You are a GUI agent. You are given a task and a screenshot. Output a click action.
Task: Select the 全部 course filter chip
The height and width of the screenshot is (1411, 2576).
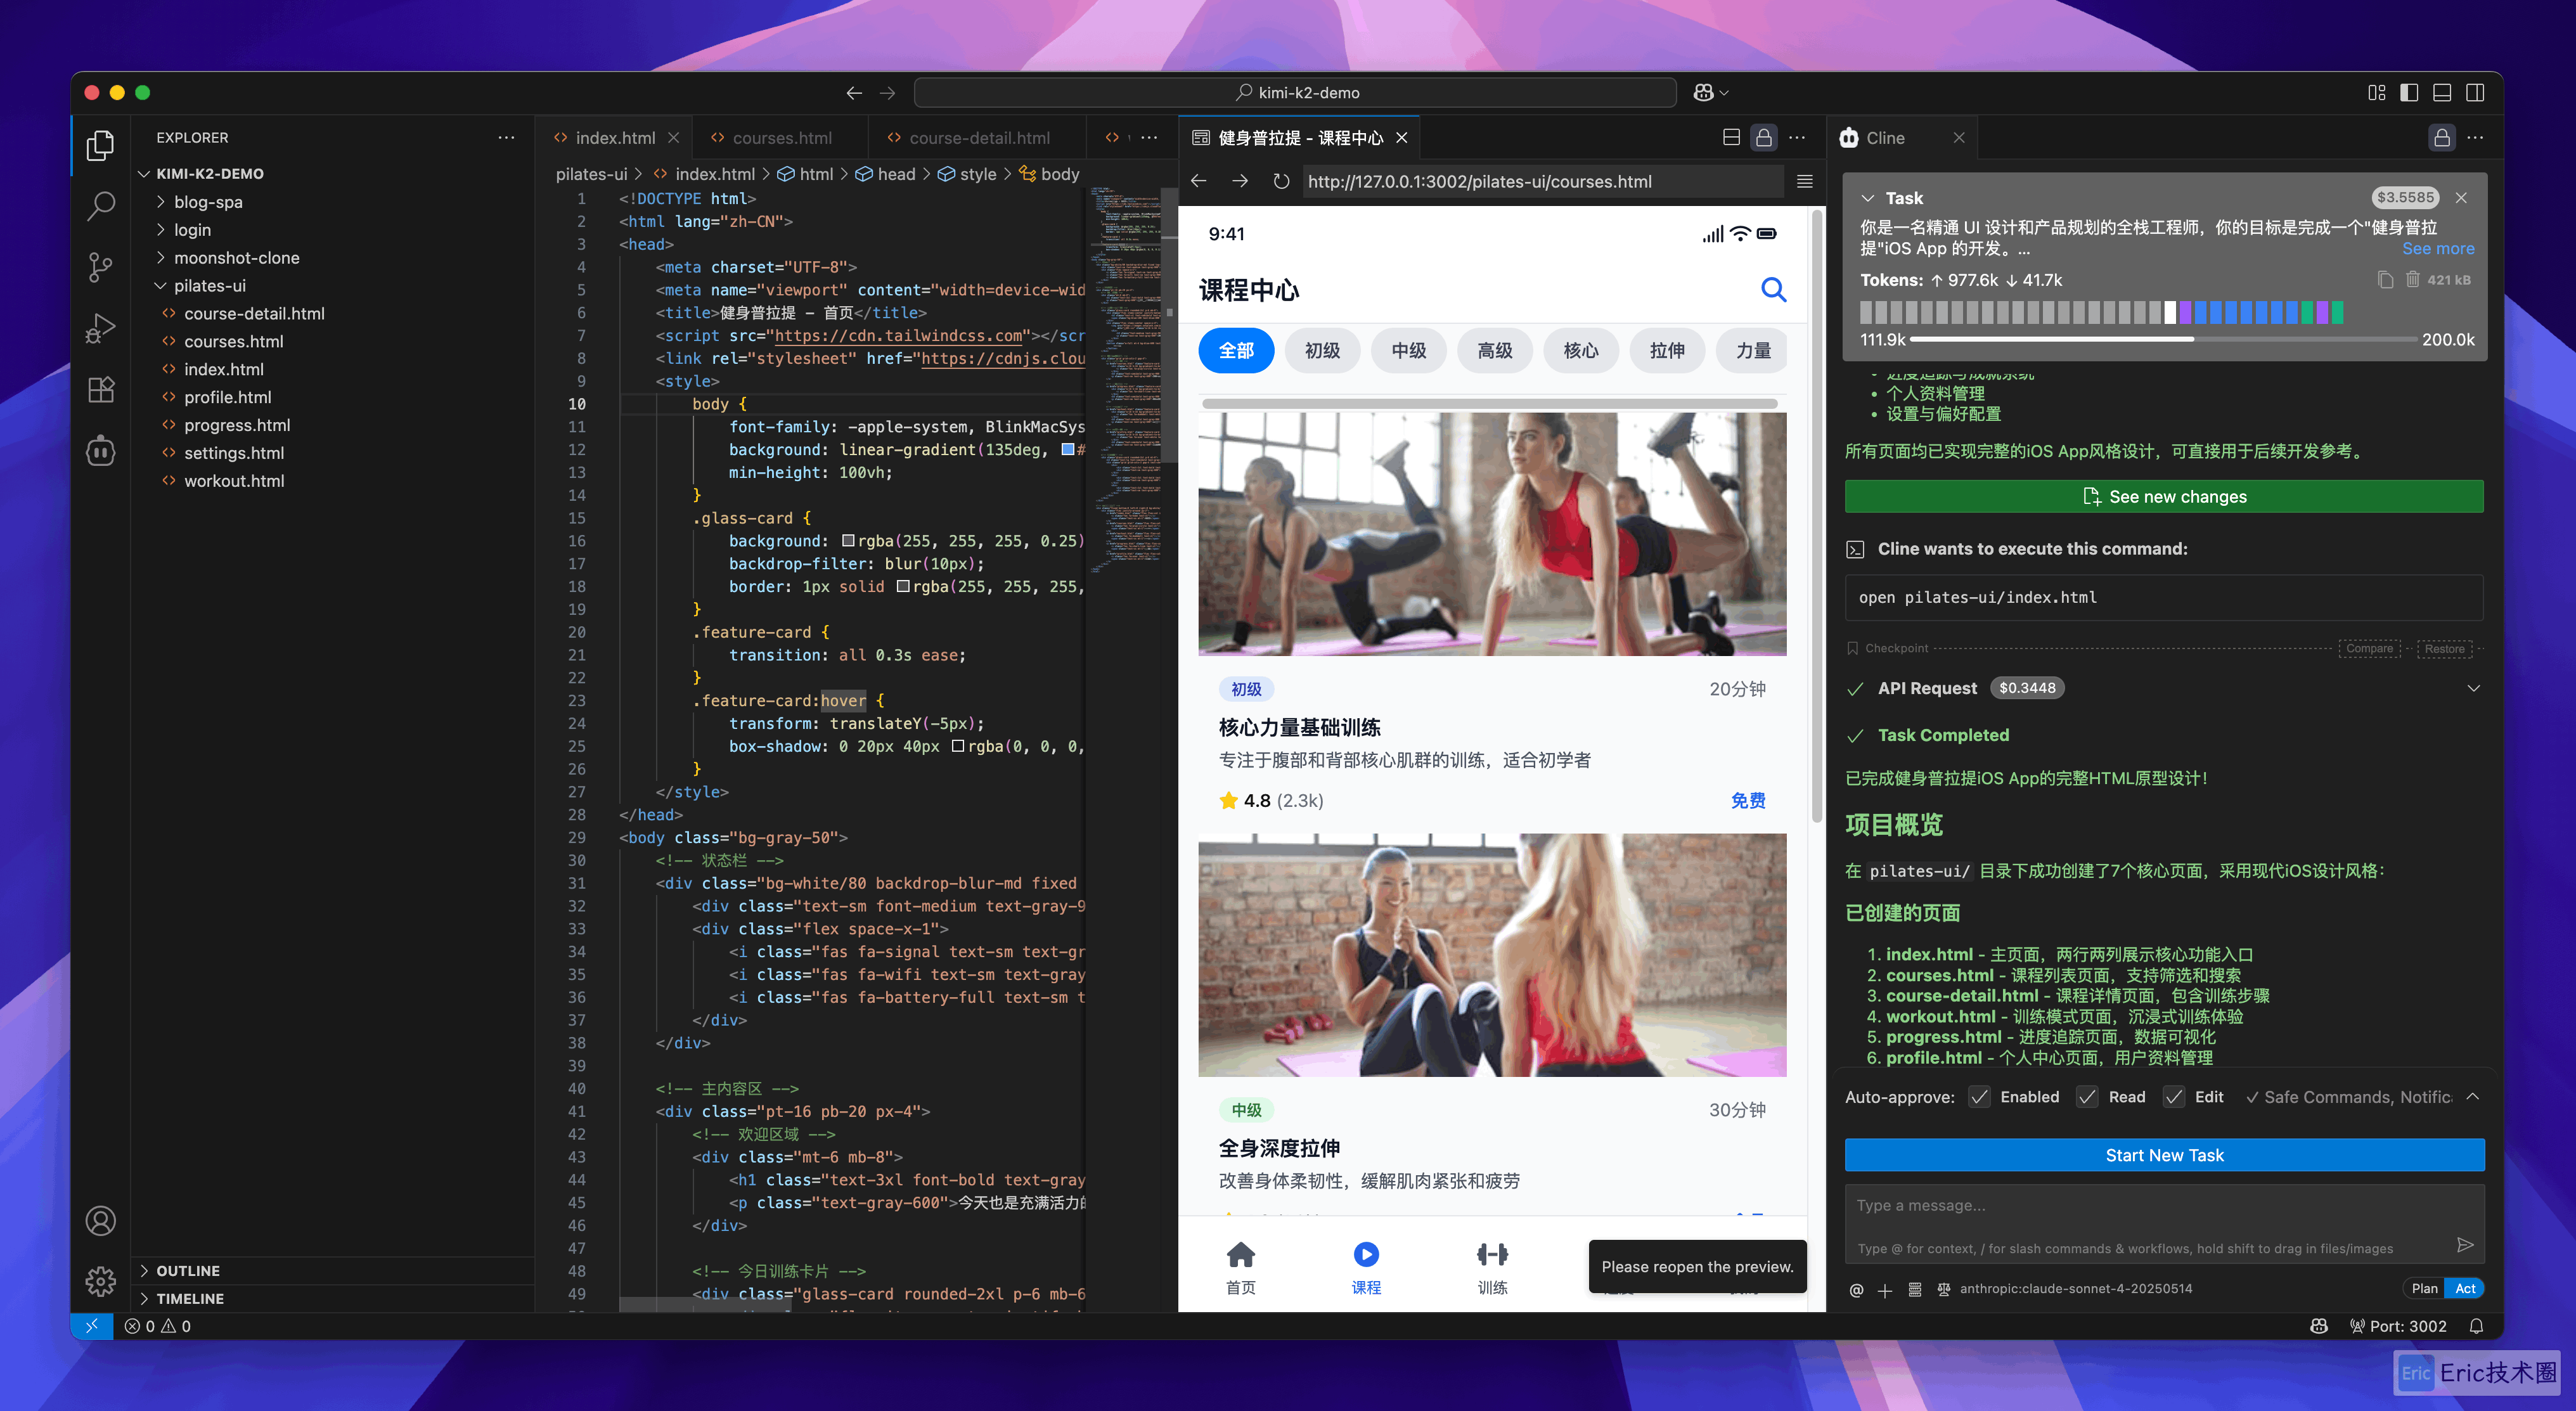[x=1236, y=351]
